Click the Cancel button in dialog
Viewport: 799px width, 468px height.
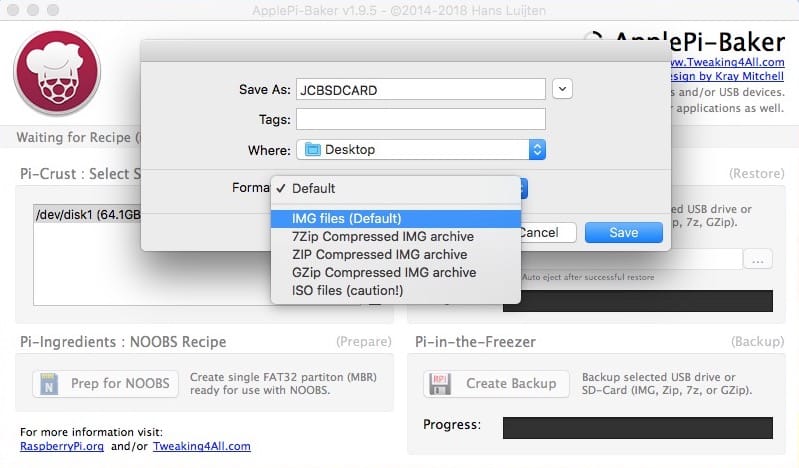[548, 232]
